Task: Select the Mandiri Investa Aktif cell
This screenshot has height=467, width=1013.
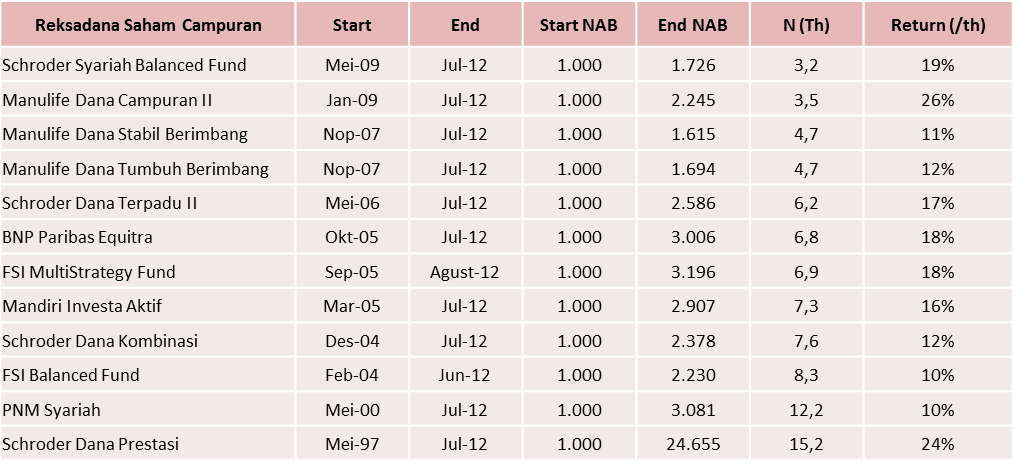Action: click(x=82, y=306)
